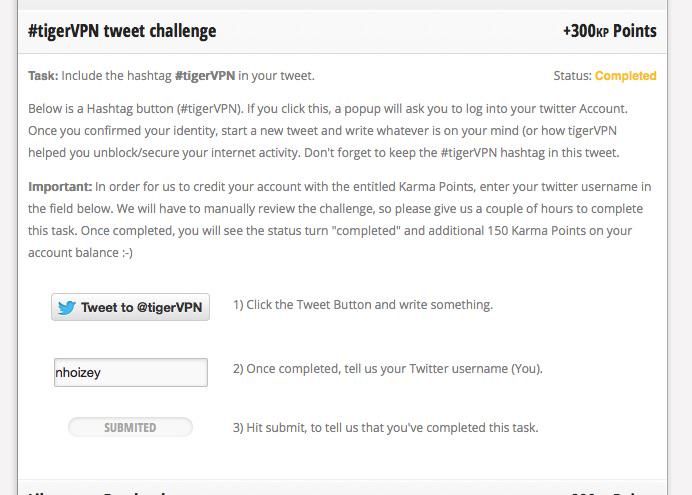692x495 pixels.
Task: Click the Twitter bird icon on the tweet button
Action: click(66, 308)
